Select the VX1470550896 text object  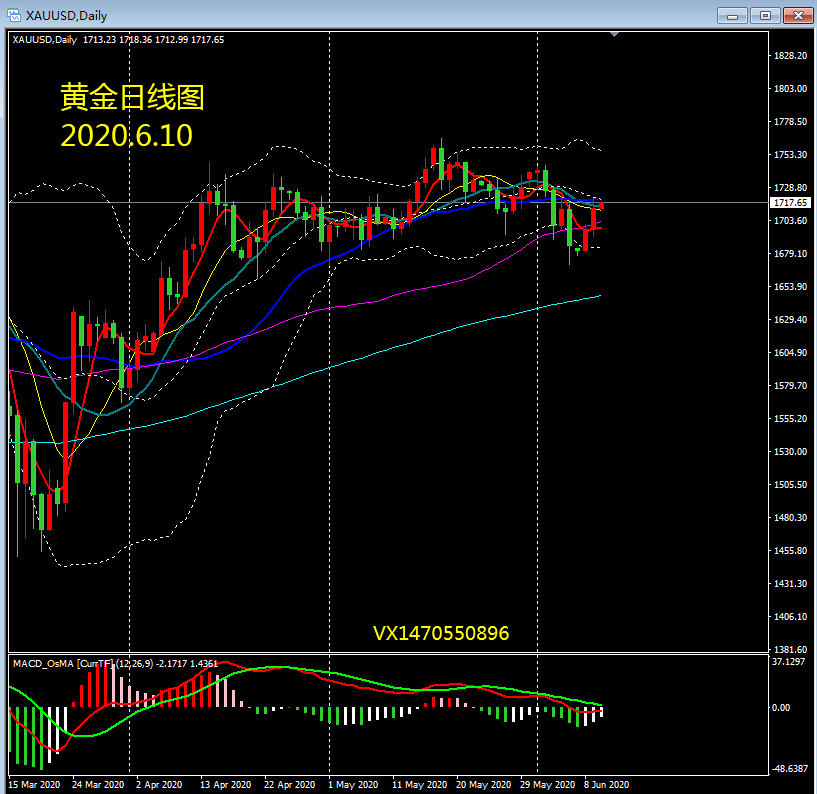pos(441,633)
